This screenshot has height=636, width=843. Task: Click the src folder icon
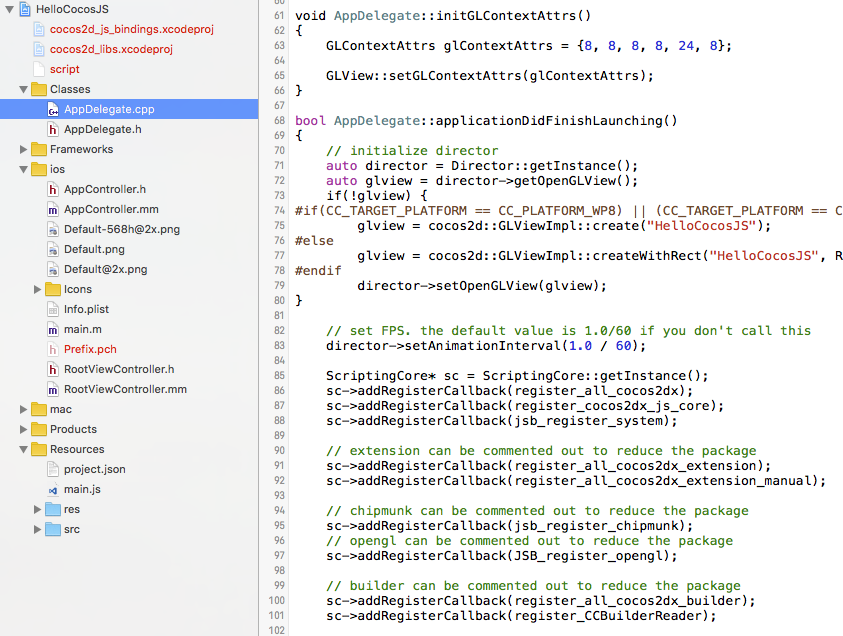[x=53, y=529]
